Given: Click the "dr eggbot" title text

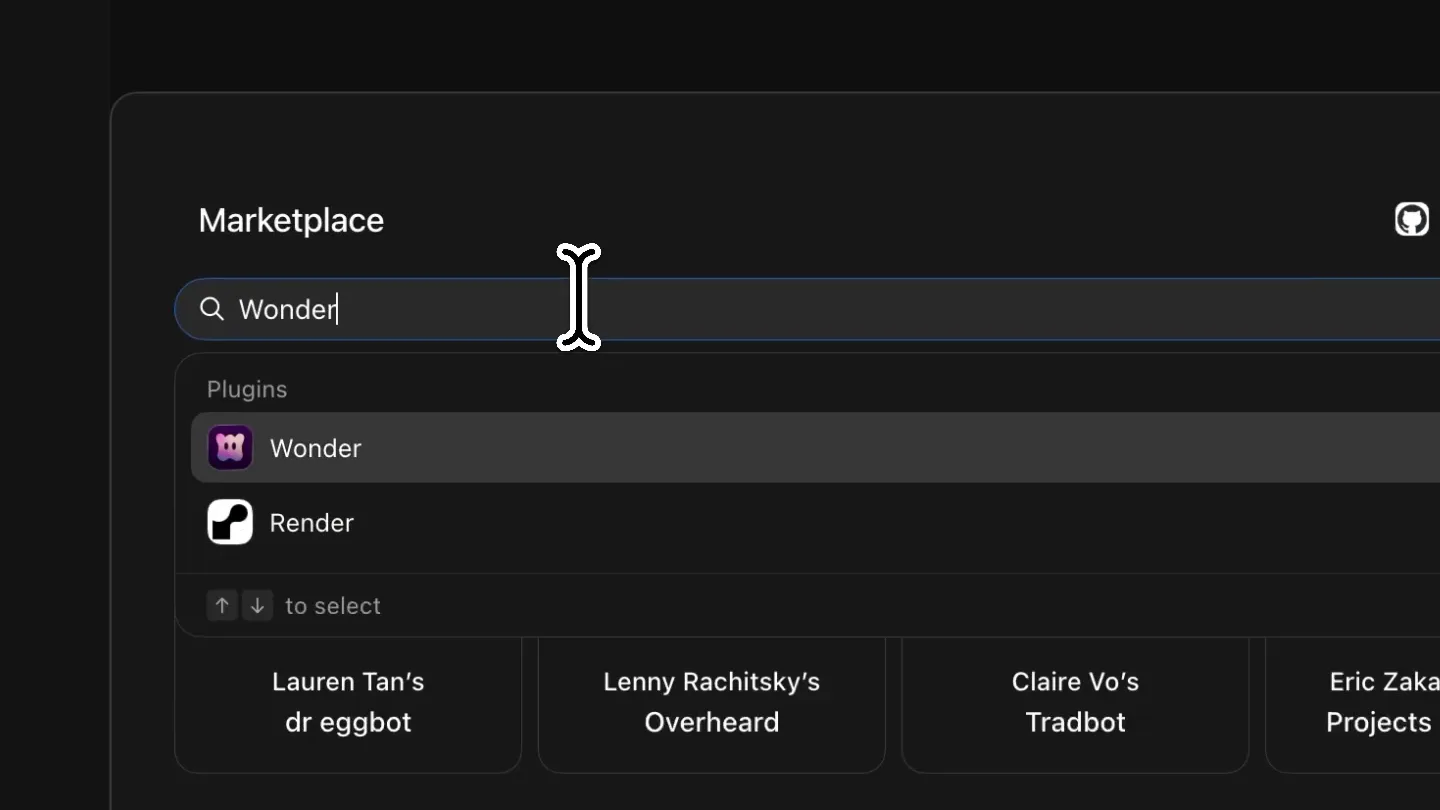Looking at the screenshot, I should (348, 723).
